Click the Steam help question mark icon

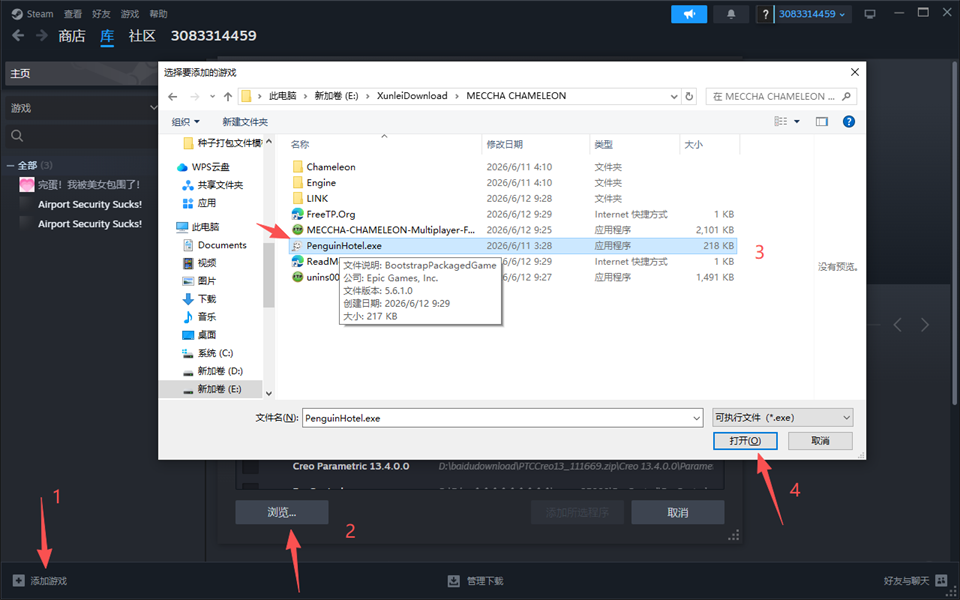pos(765,14)
